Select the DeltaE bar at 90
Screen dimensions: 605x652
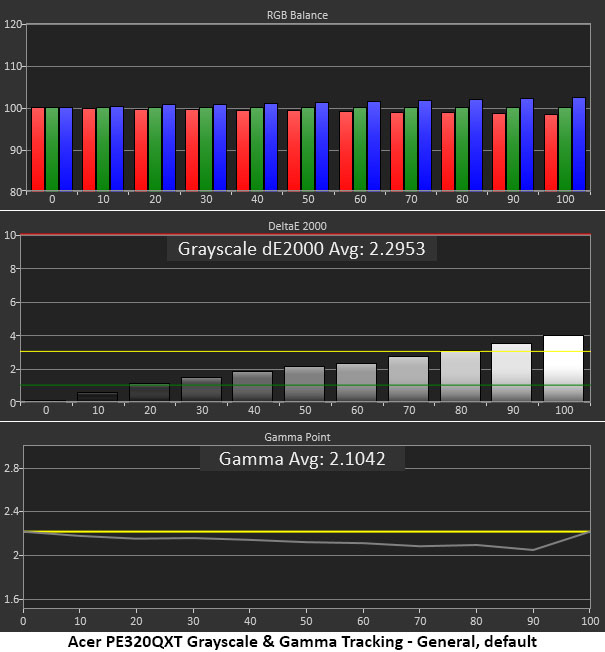(x=511, y=373)
